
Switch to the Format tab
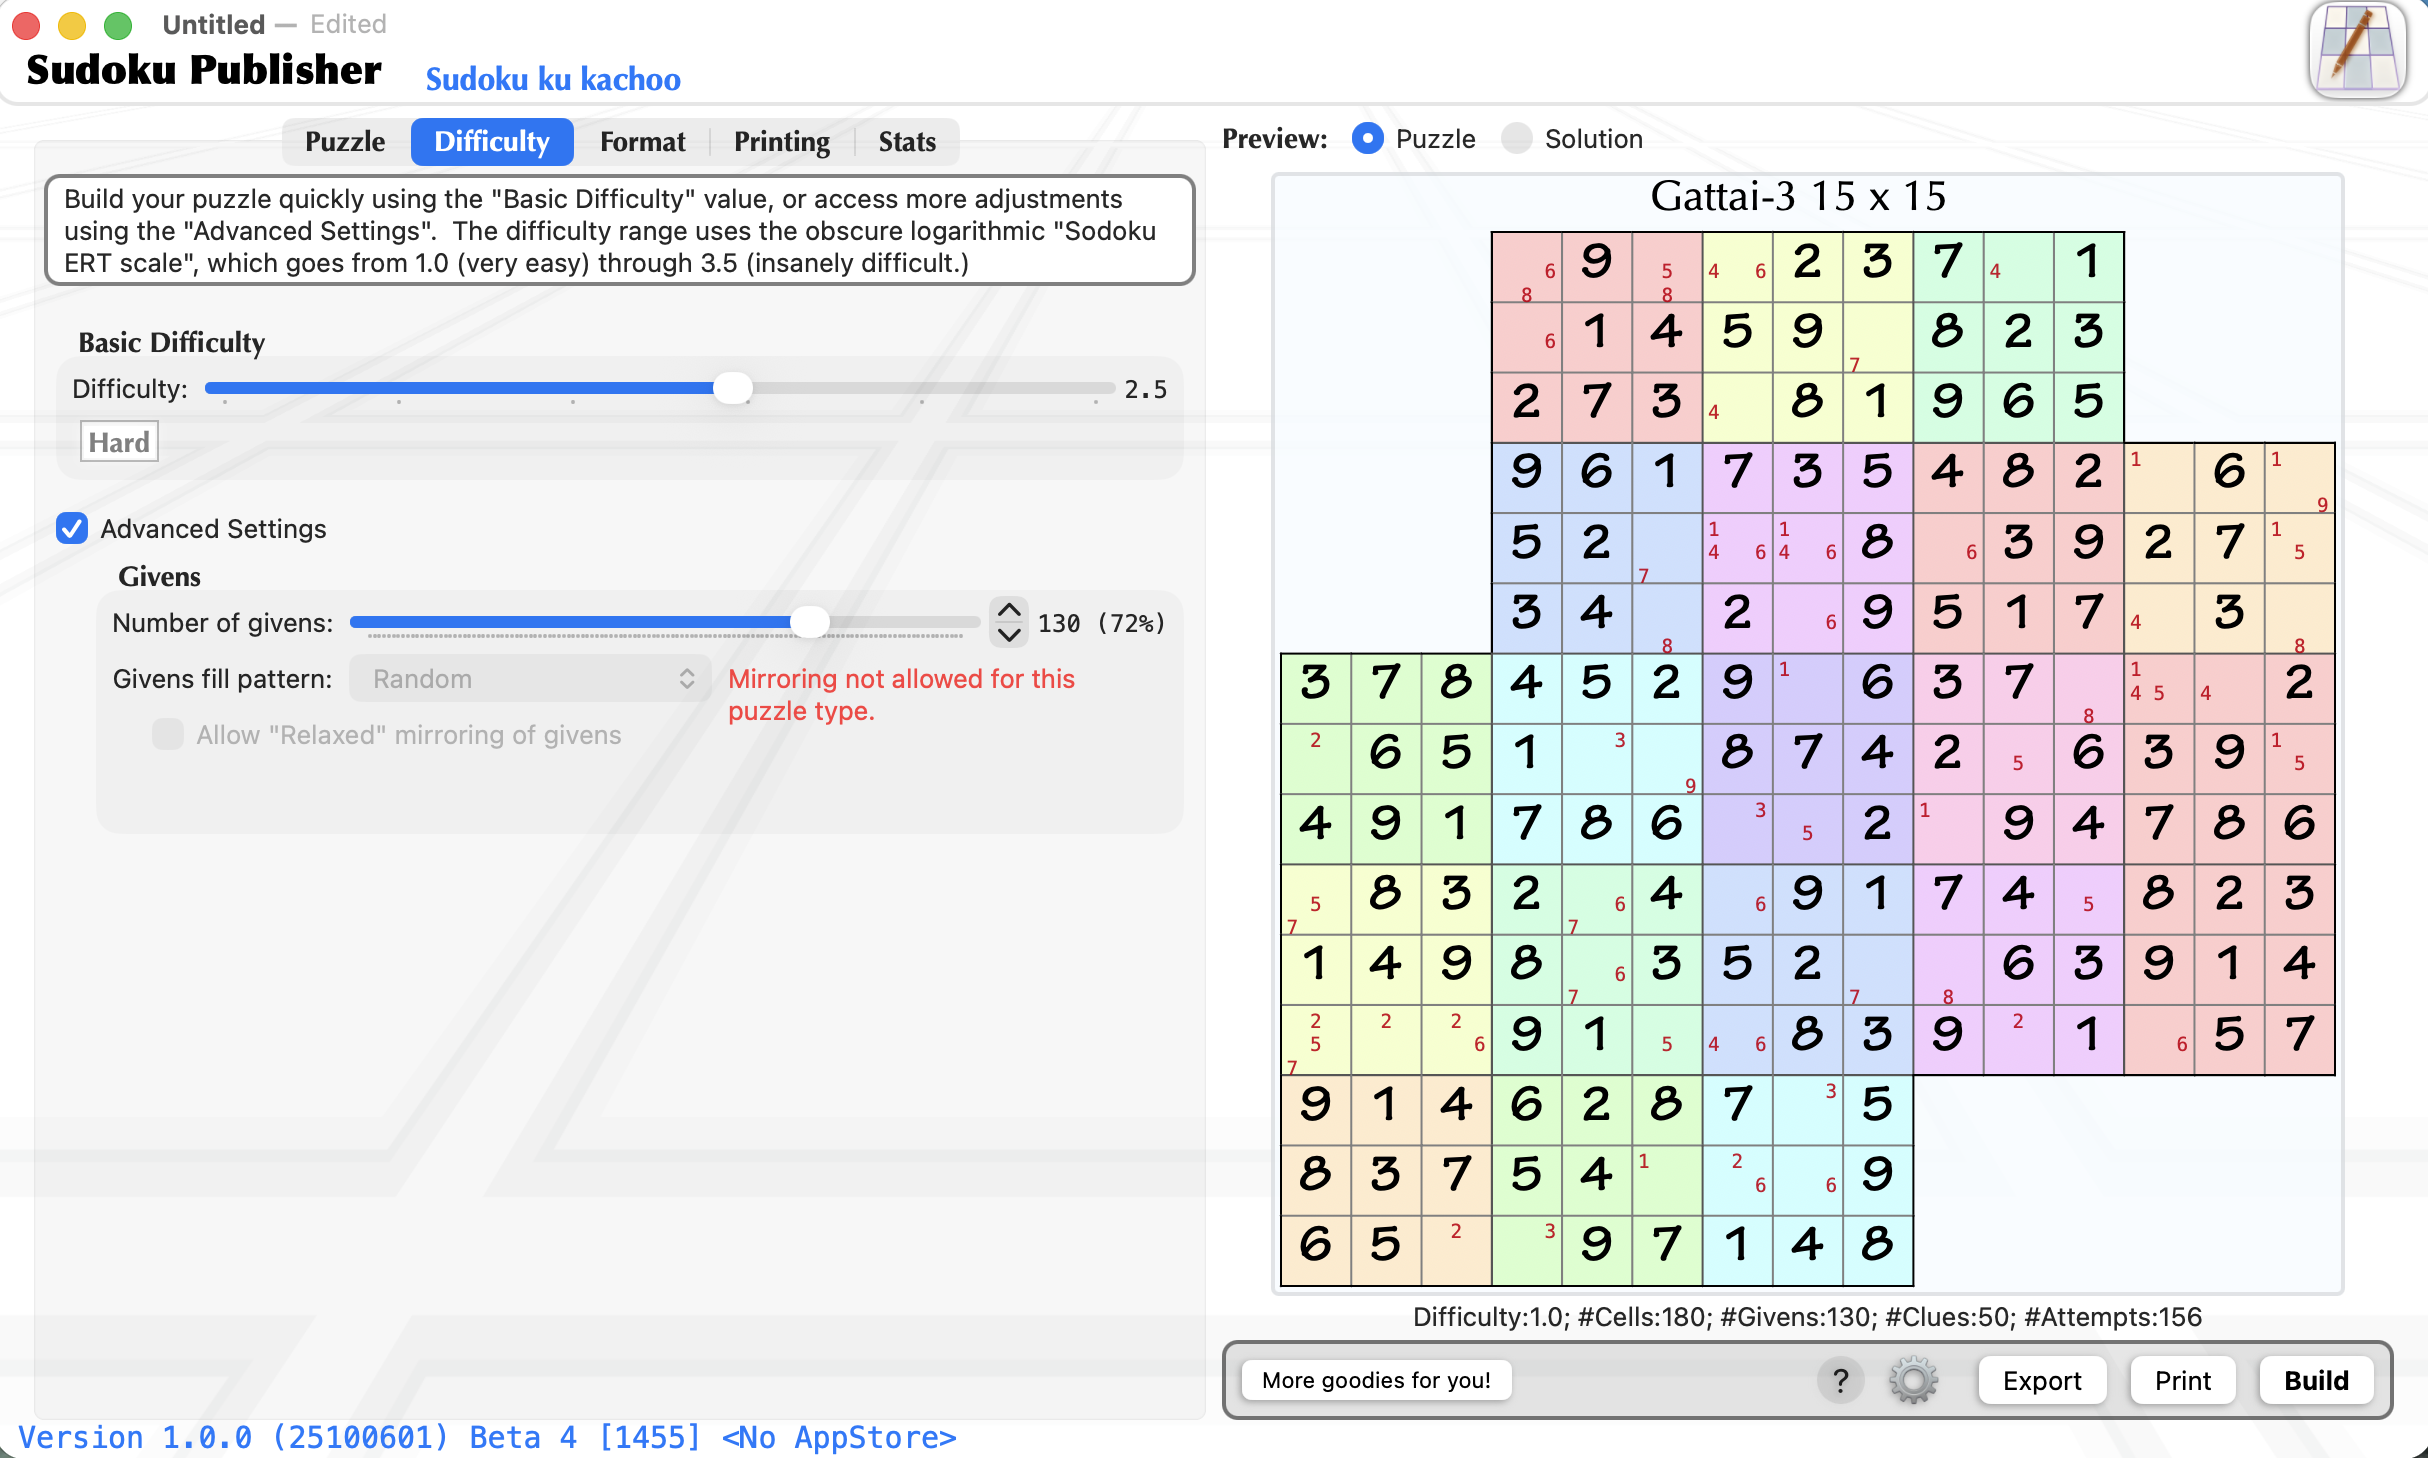[642, 142]
